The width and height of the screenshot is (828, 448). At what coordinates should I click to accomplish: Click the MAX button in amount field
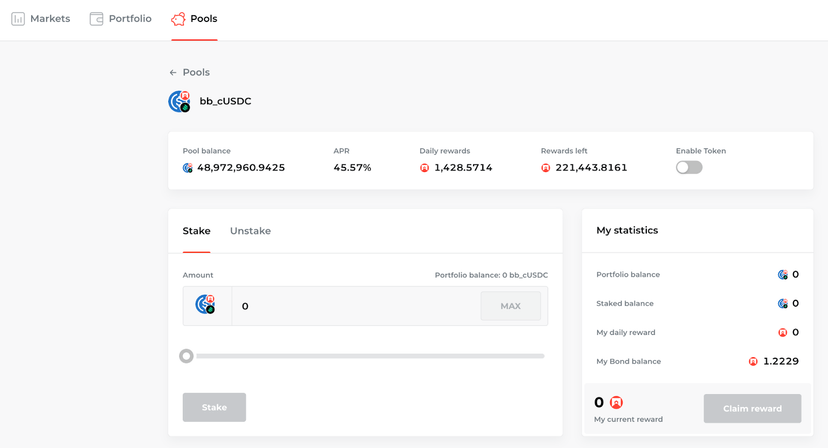coord(511,306)
